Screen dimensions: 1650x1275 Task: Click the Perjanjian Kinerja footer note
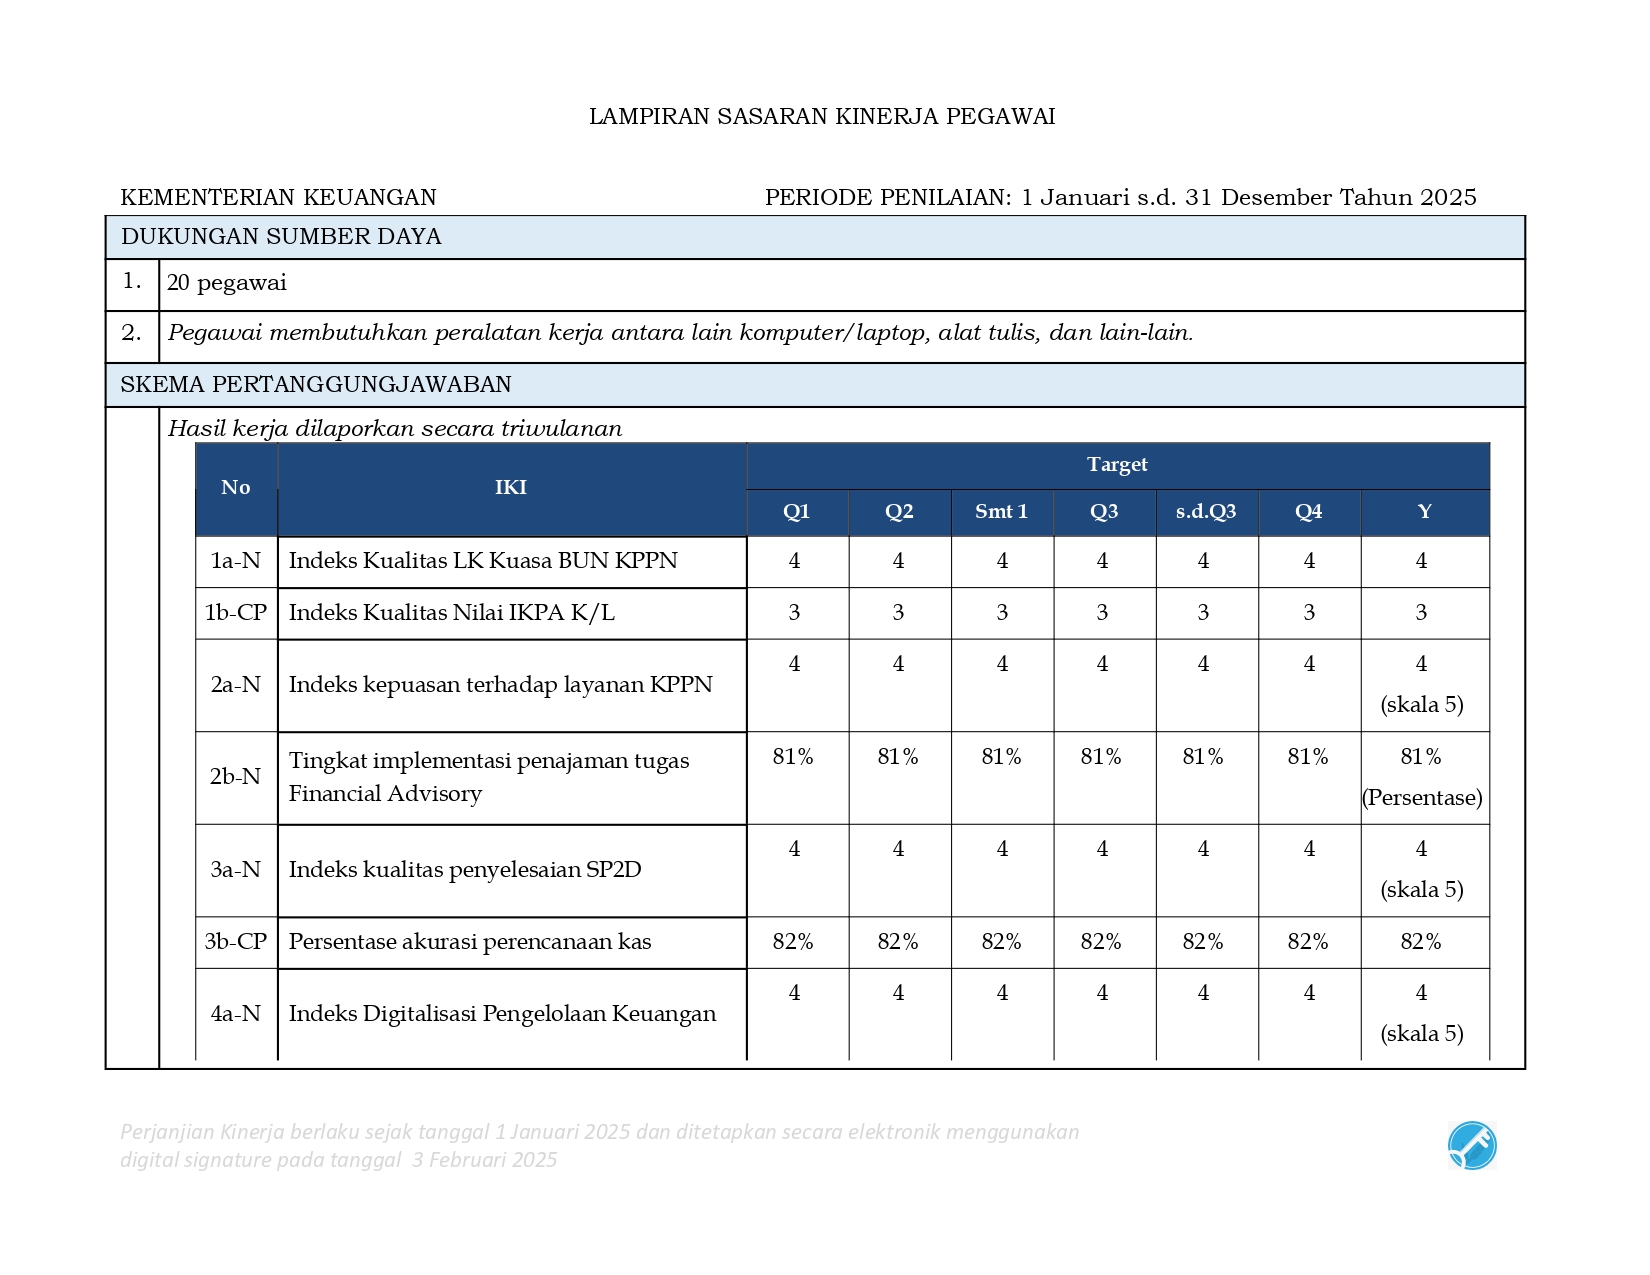click(599, 1145)
